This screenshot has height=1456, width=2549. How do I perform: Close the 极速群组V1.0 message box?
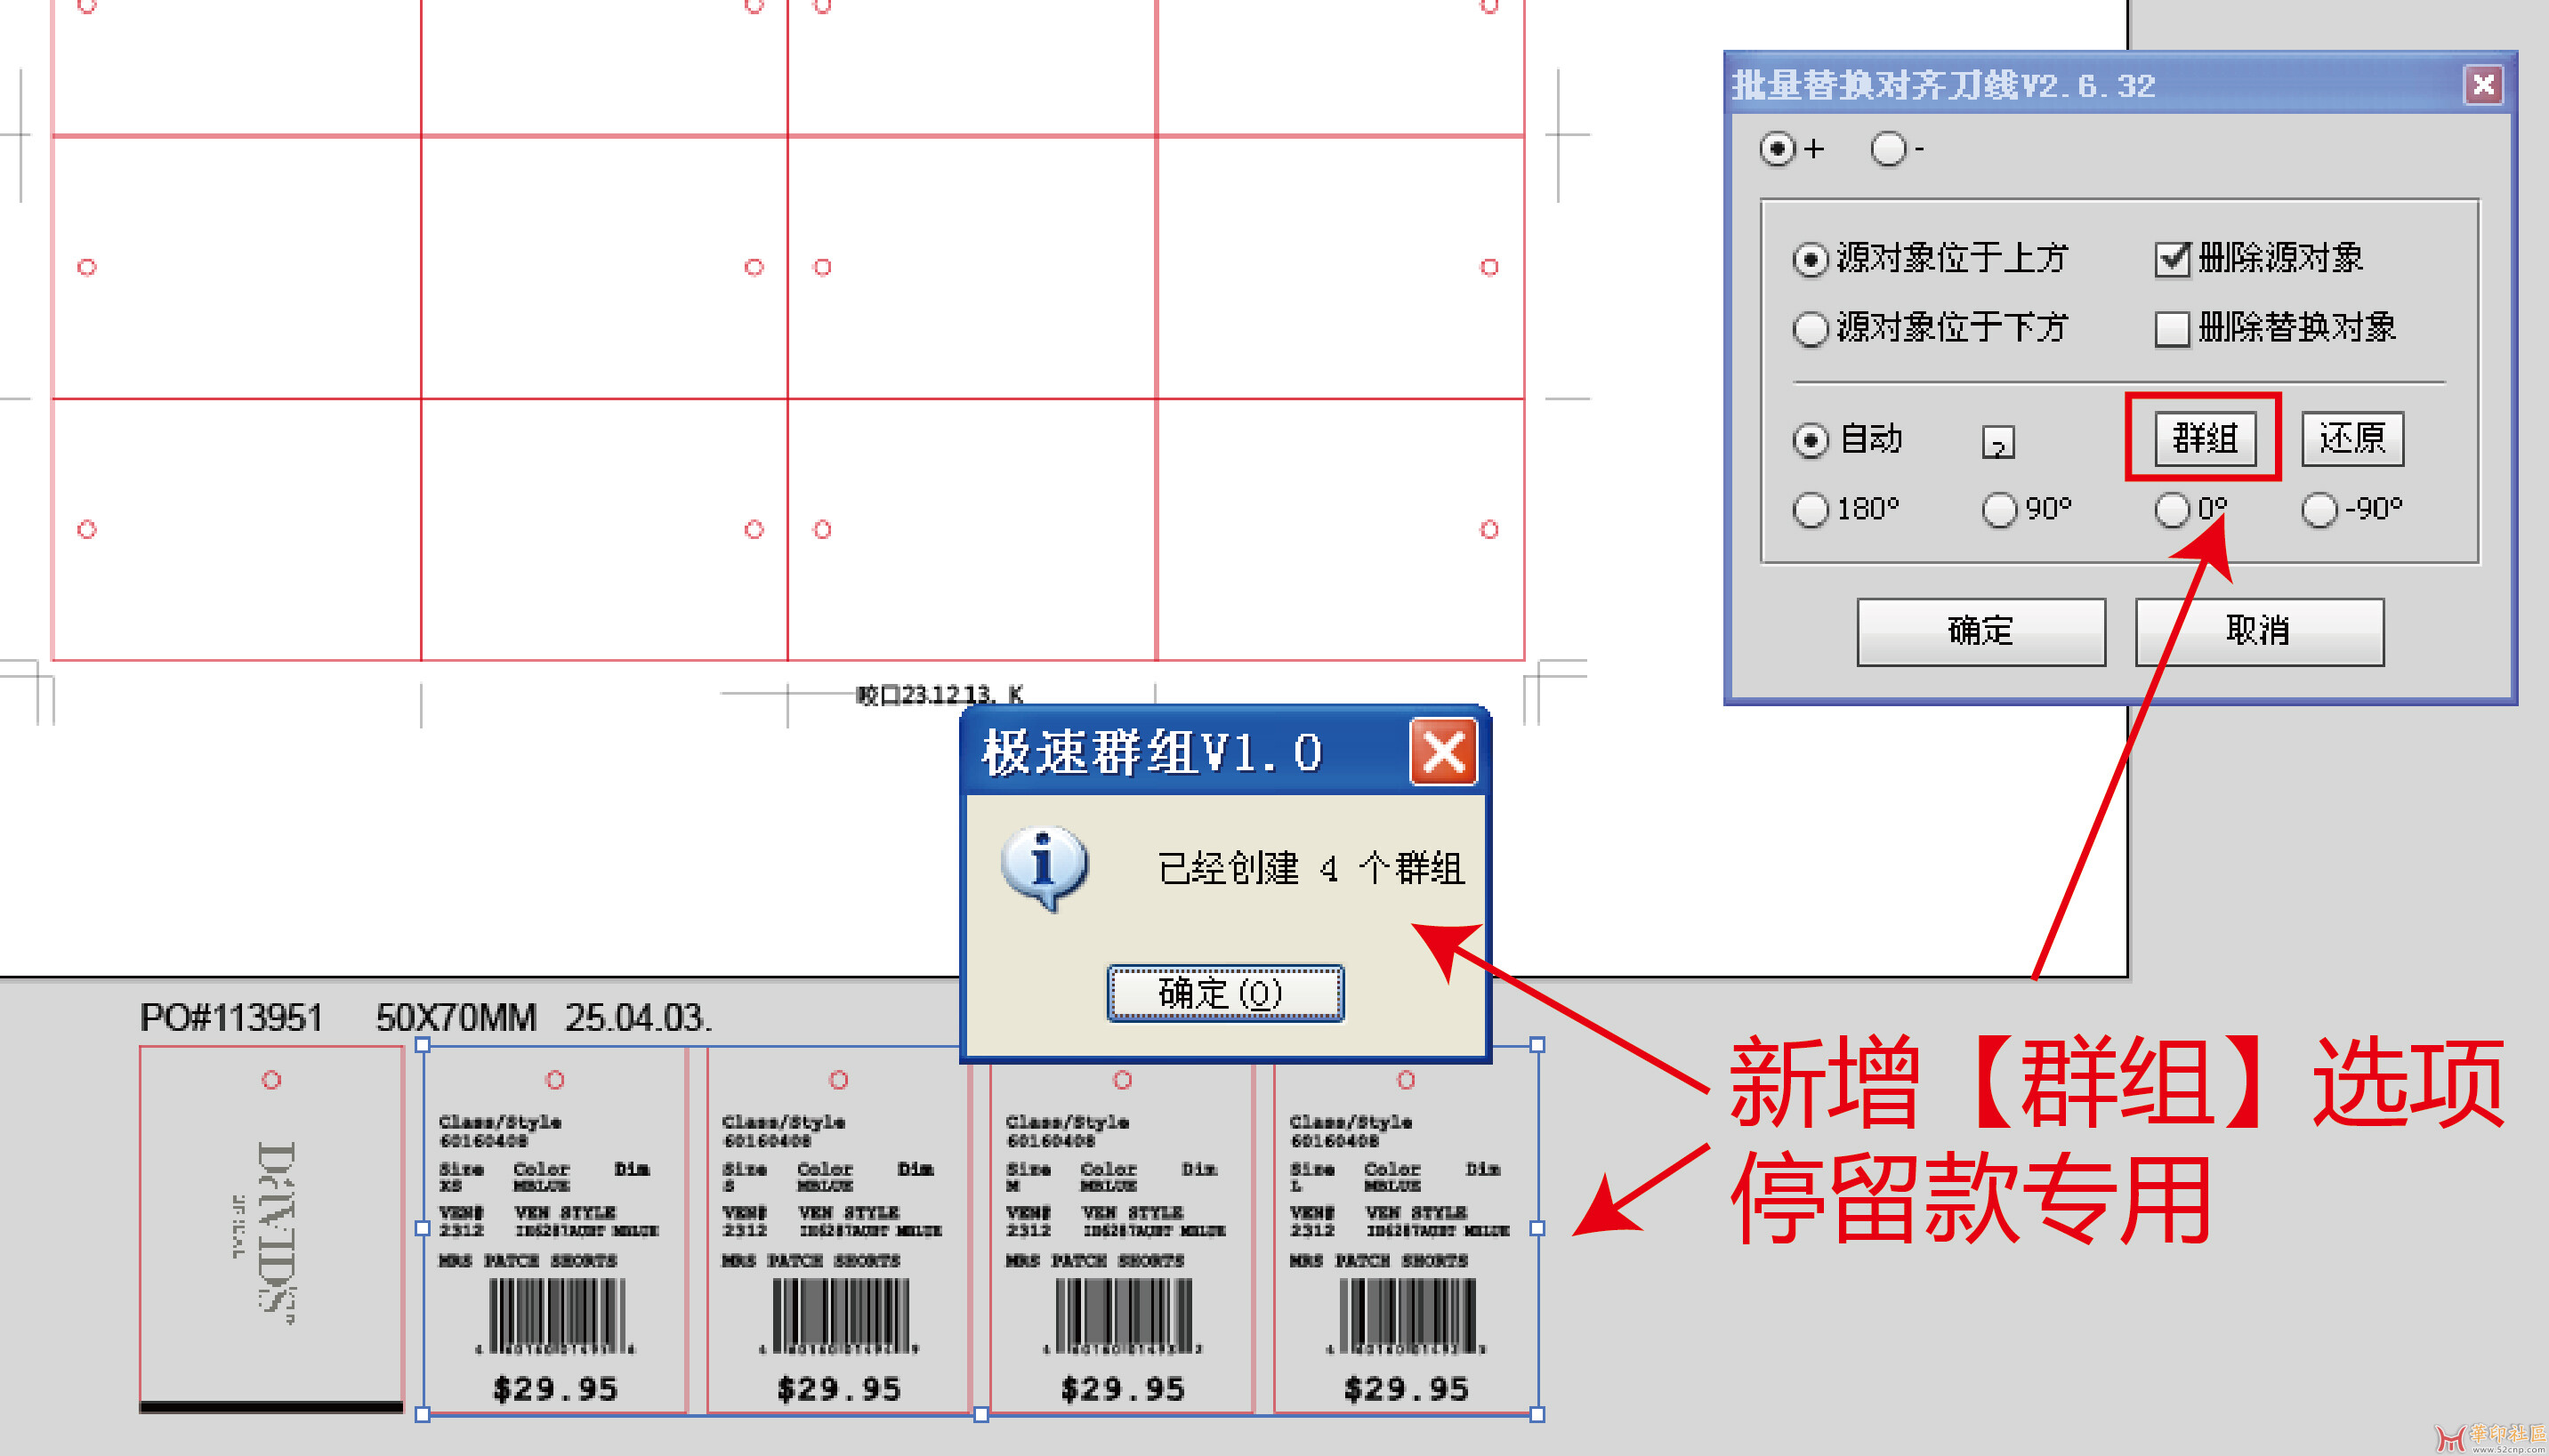pyautogui.click(x=1443, y=753)
